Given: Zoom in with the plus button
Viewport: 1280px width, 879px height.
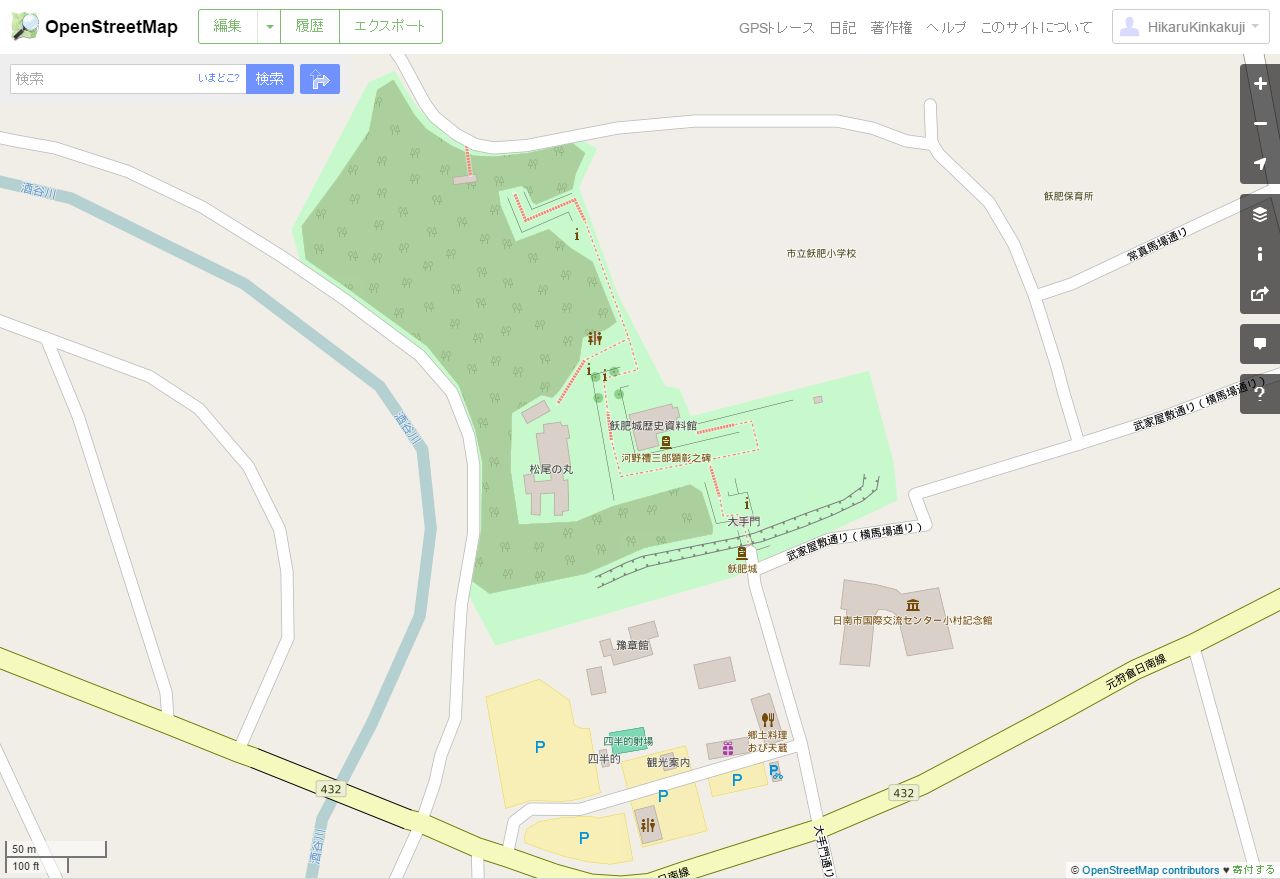Looking at the screenshot, I should 1260,84.
